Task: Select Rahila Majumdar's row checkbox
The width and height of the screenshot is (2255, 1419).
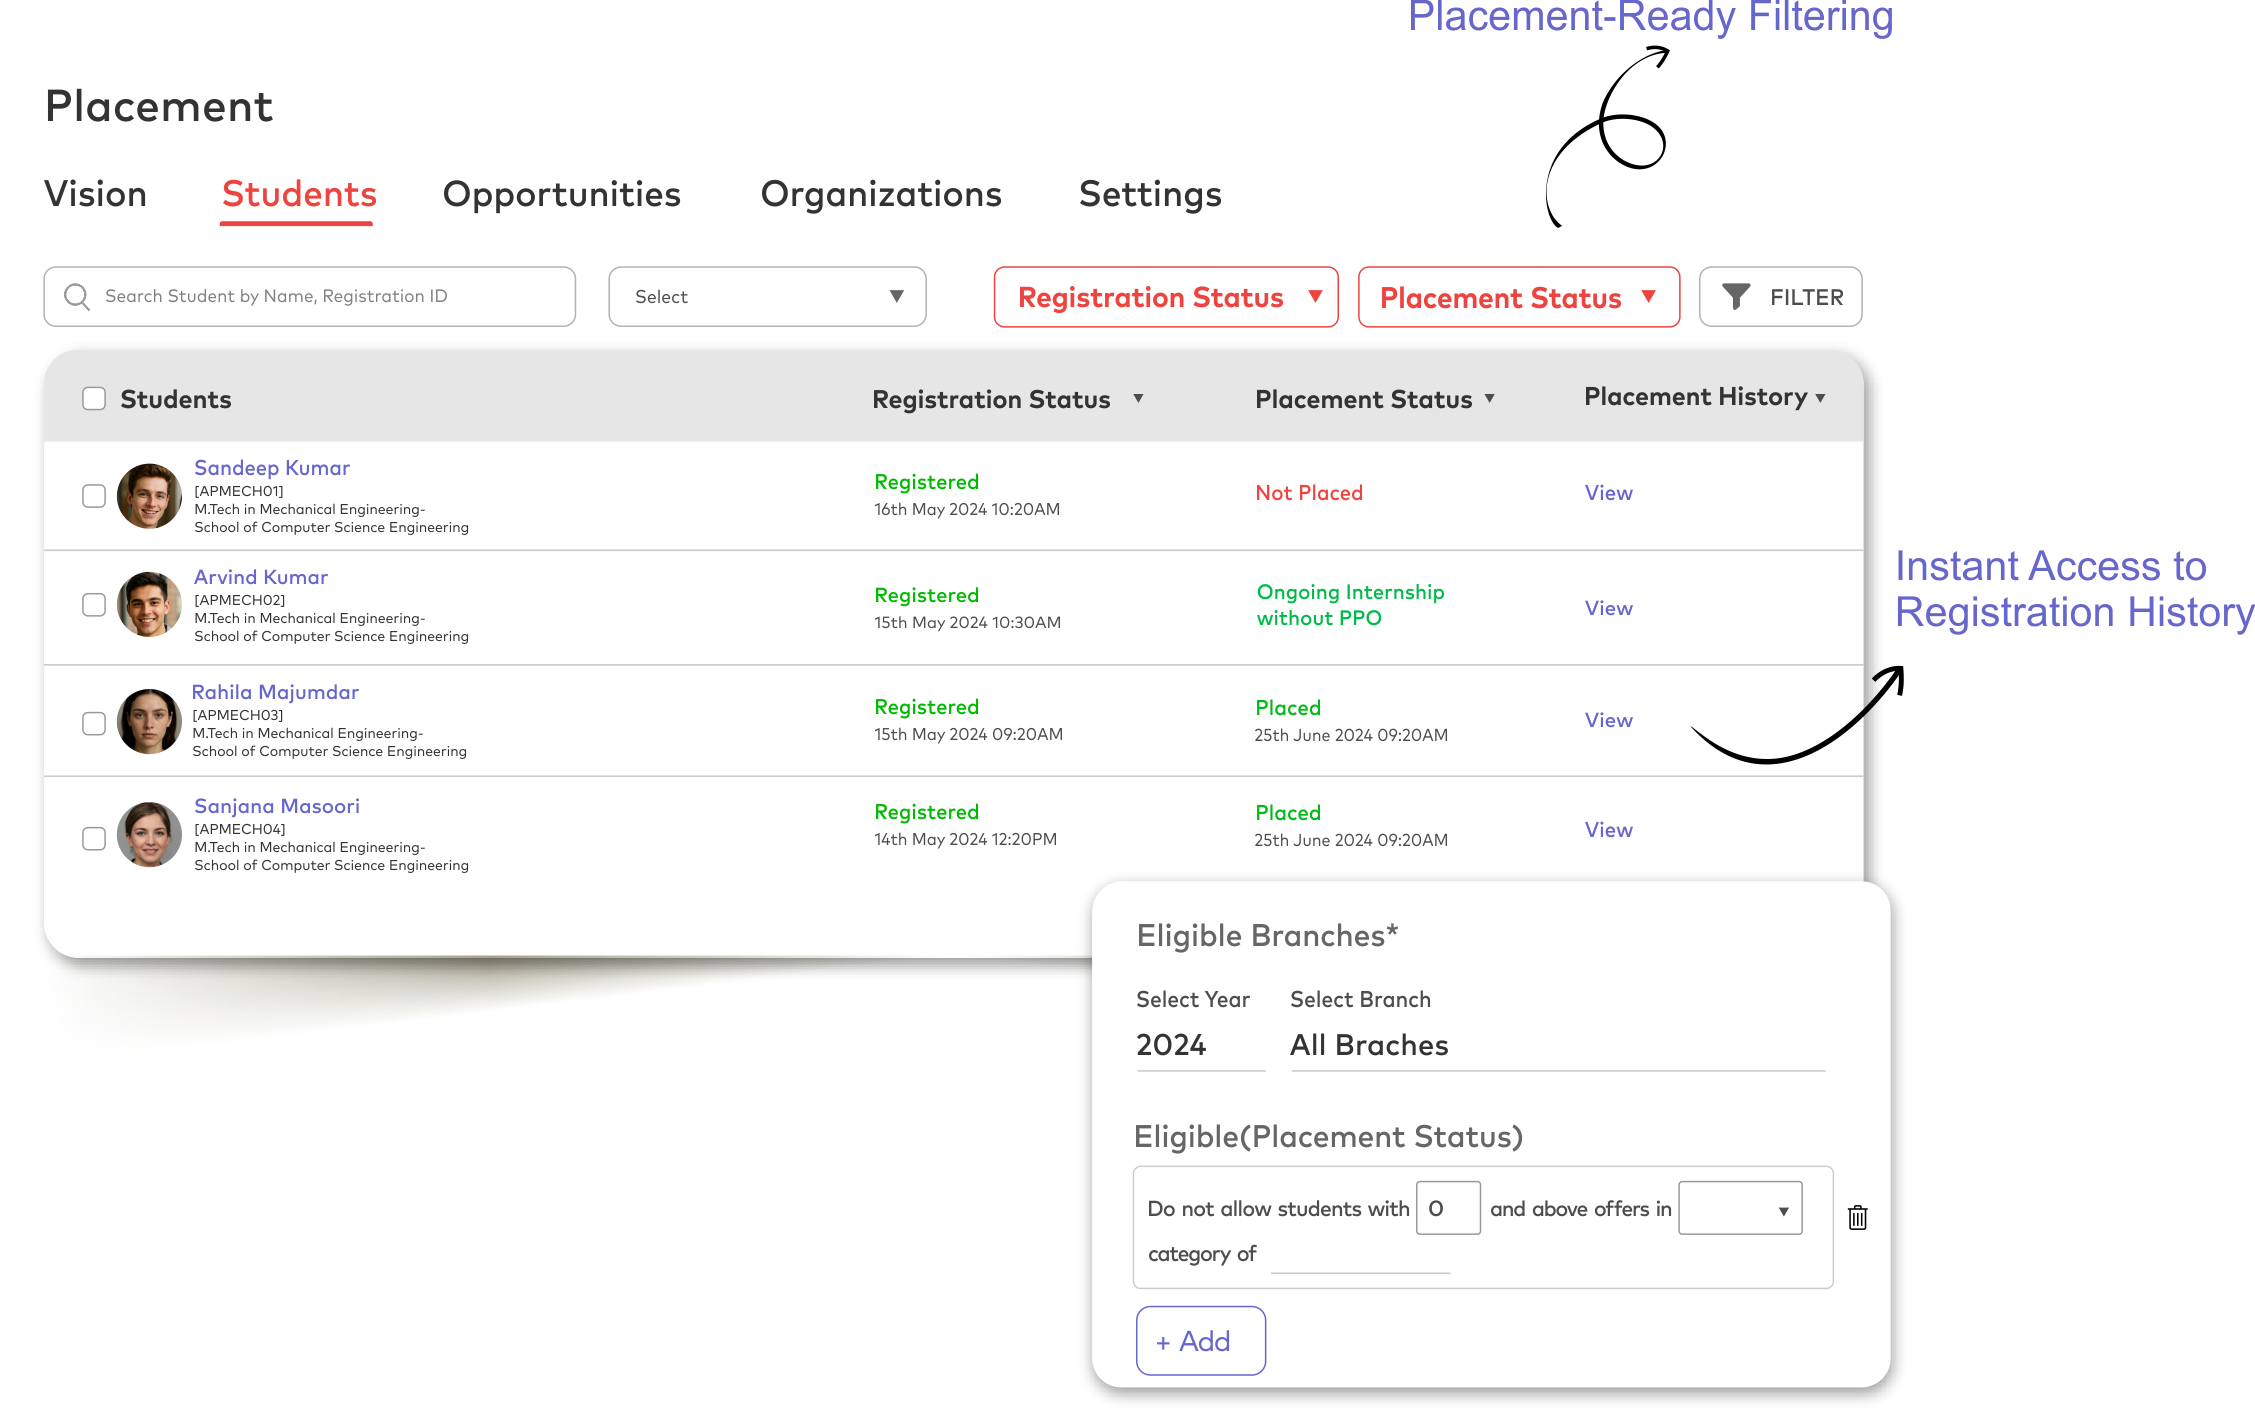Action: (94, 723)
